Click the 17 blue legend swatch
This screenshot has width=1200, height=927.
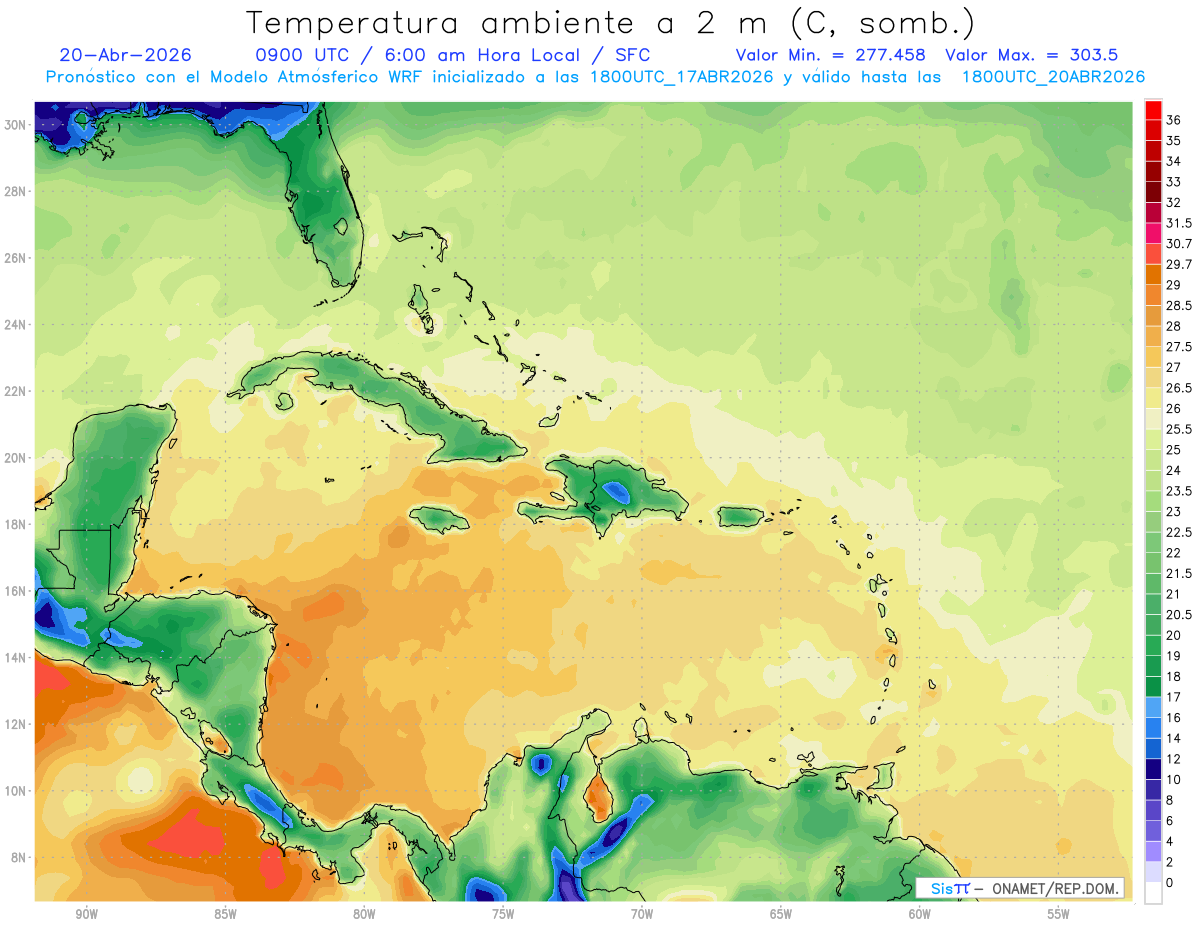tap(1153, 706)
